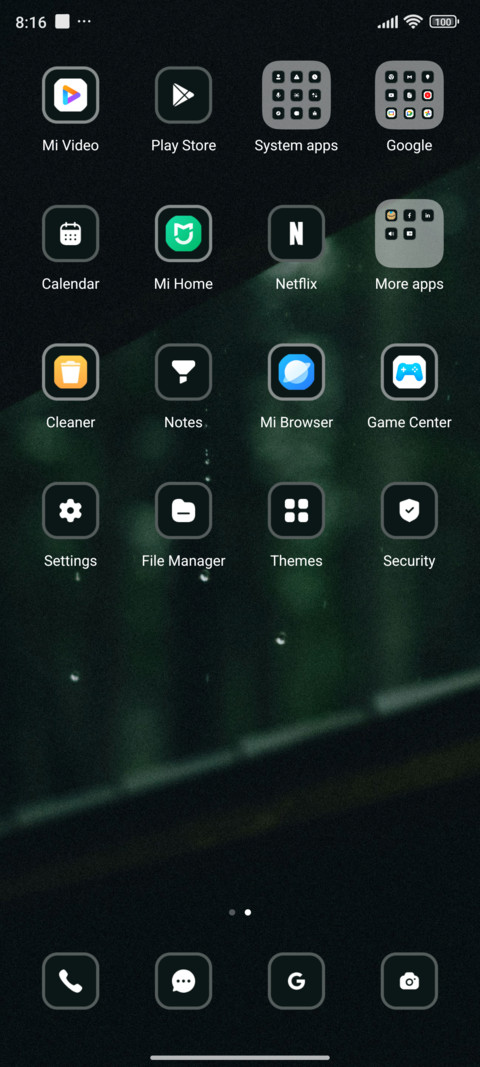Screen dimensions: 480x1067
Task: Open the System apps folder
Action: click(x=296, y=95)
